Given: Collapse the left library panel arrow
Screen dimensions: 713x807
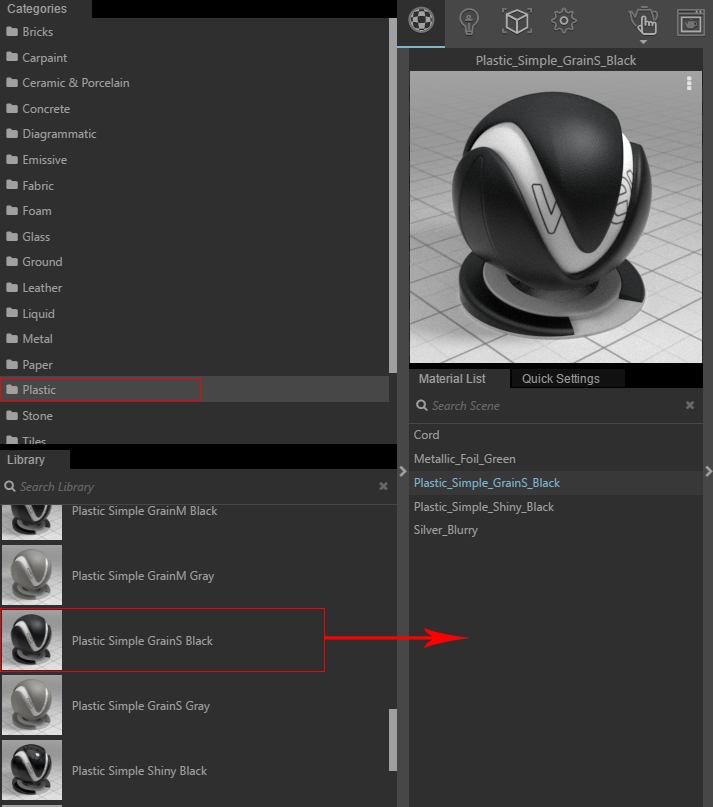Looking at the screenshot, I should [403, 471].
